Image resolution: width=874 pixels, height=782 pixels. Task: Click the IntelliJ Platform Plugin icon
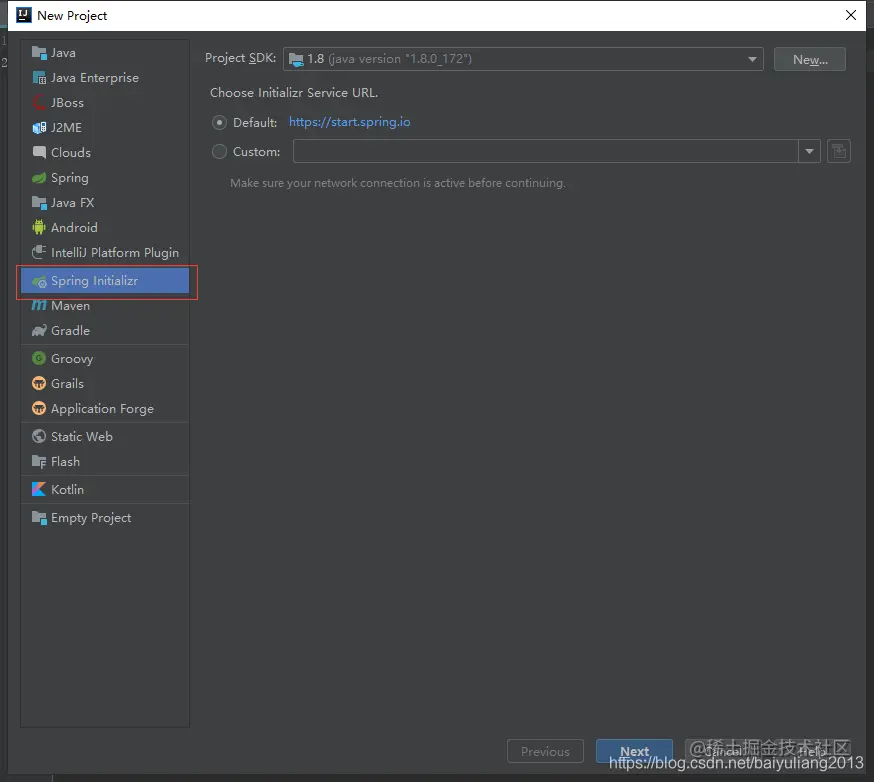click(39, 252)
